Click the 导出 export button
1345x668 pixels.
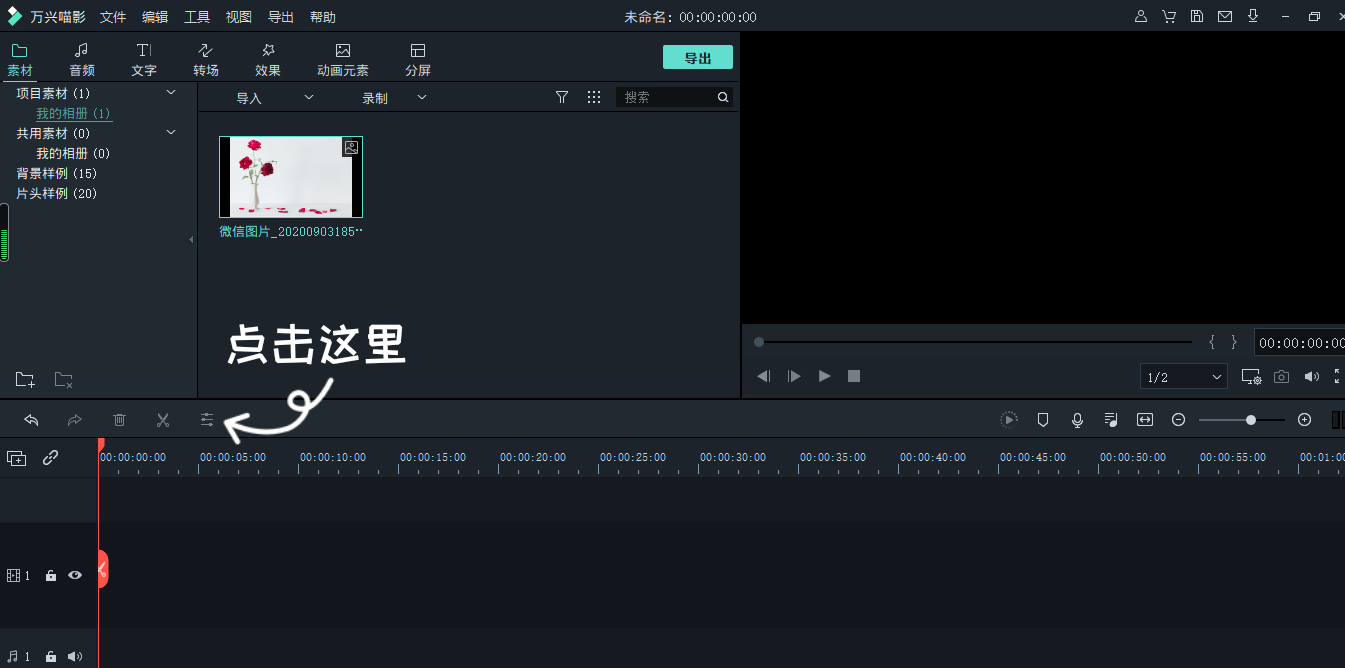[697, 57]
